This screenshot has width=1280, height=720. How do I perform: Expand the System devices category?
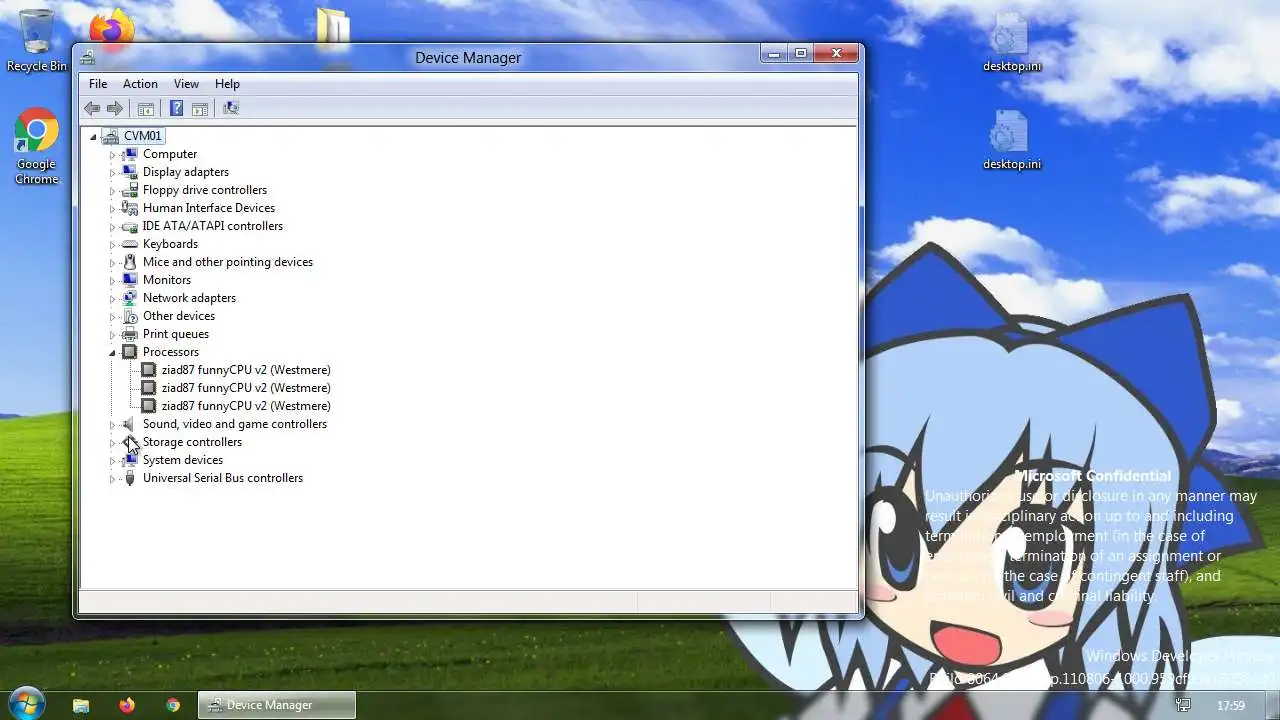pyautogui.click(x=112, y=461)
